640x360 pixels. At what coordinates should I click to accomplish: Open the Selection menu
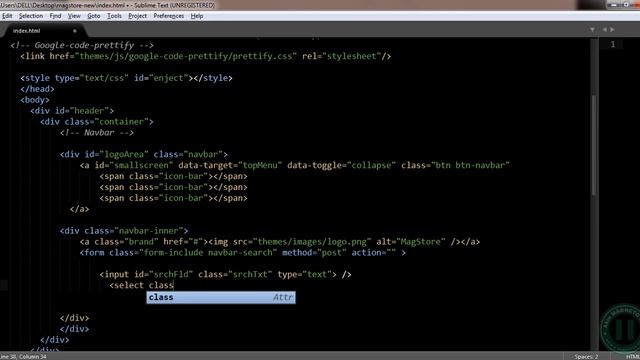(x=31, y=16)
